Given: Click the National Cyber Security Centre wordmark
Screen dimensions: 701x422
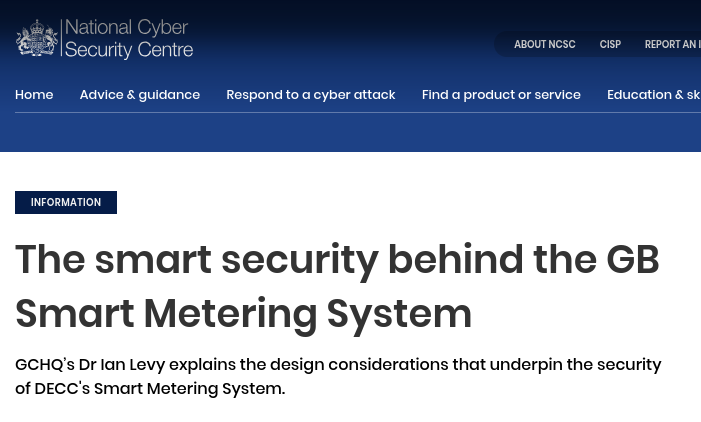Looking at the screenshot, I should (128, 40).
